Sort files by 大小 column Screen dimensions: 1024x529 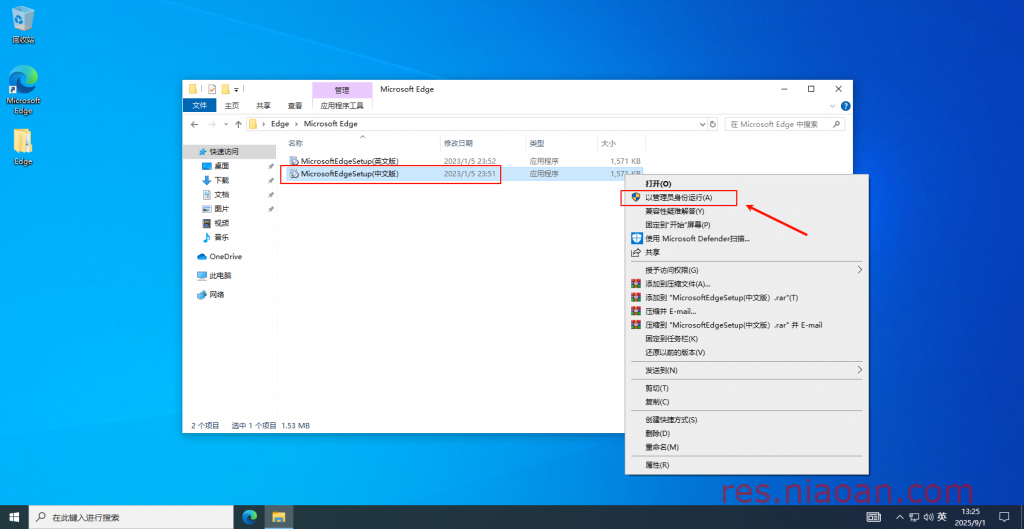(608, 143)
